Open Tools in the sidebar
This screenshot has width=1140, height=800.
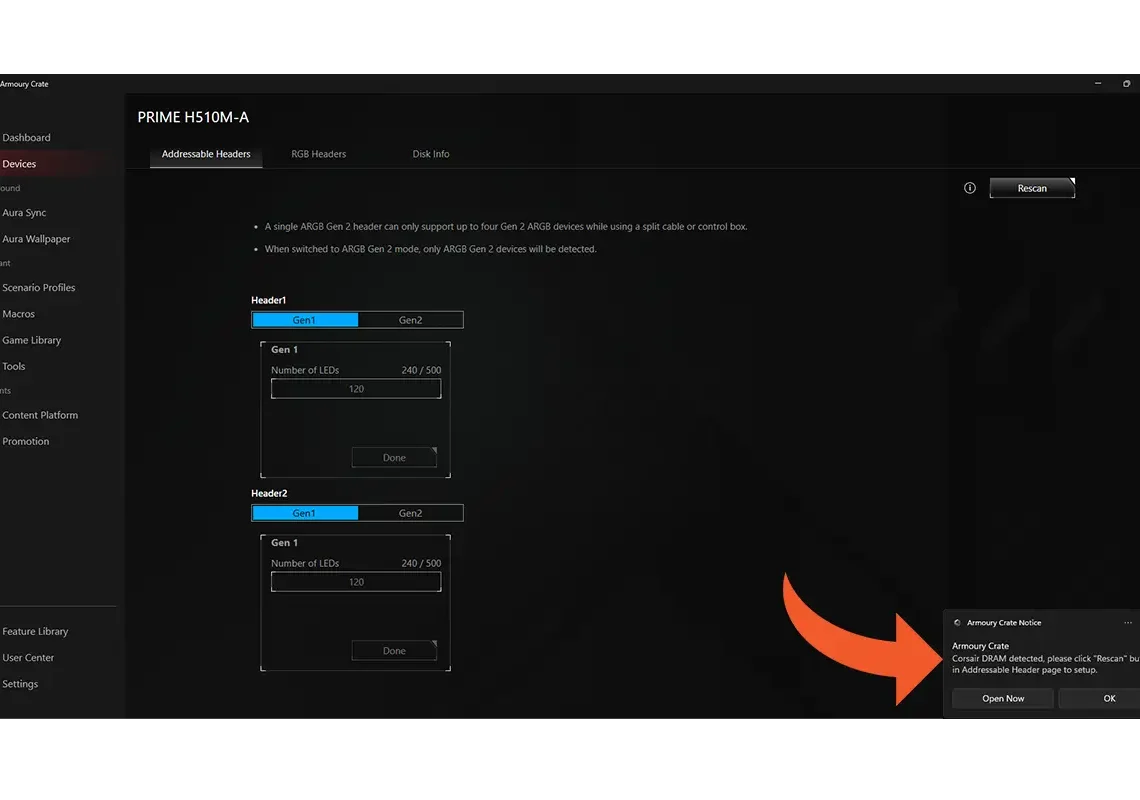(x=14, y=366)
